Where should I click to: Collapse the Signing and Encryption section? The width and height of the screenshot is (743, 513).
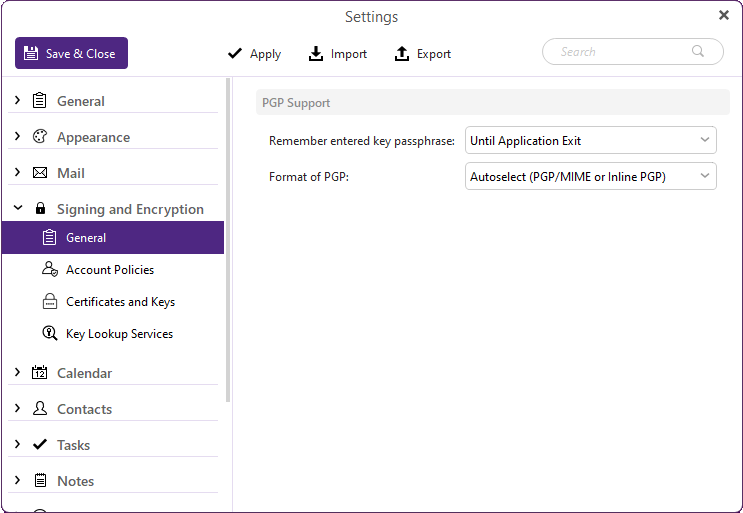[18, 207]
